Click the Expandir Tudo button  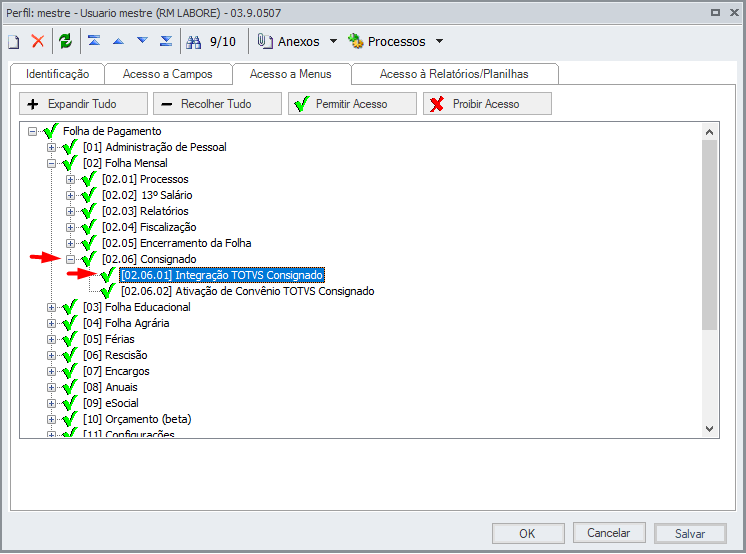(x=83, y=104)
